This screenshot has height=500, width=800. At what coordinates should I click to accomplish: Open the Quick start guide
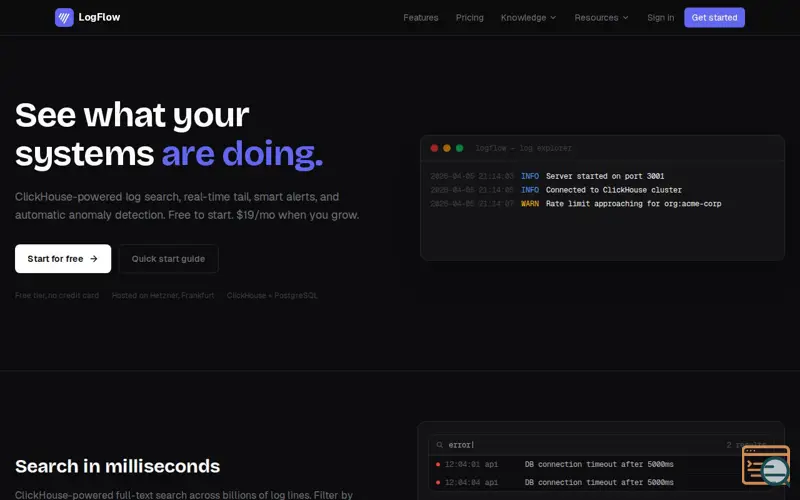(168, 259)
